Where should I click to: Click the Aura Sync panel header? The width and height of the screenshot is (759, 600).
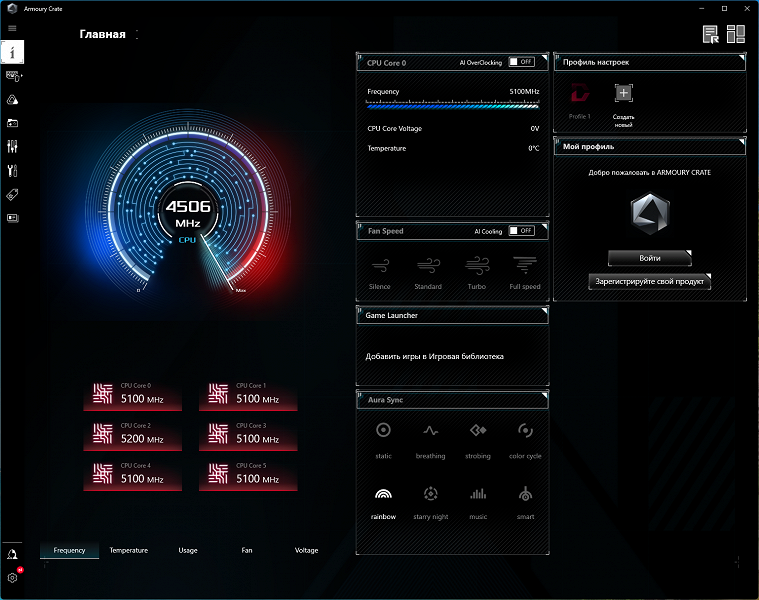[x=453, y=400]
